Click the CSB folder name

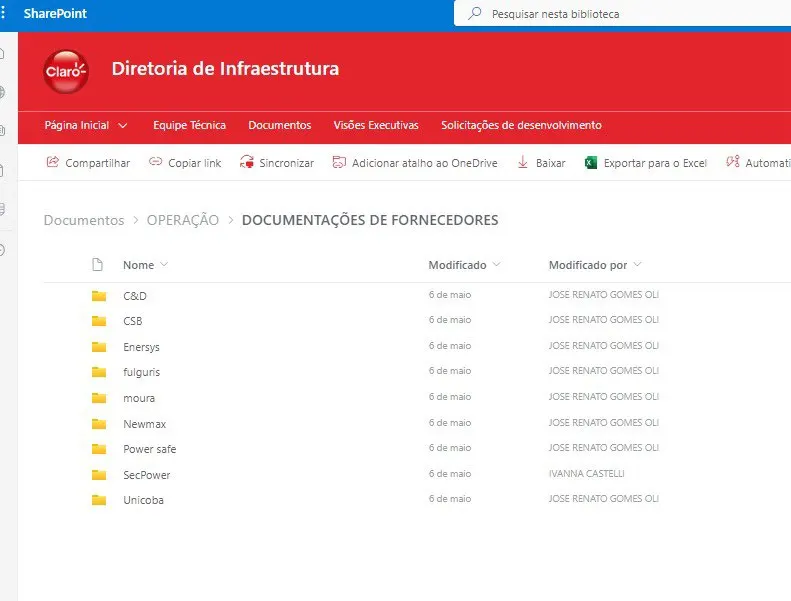[x=133, y=321]
